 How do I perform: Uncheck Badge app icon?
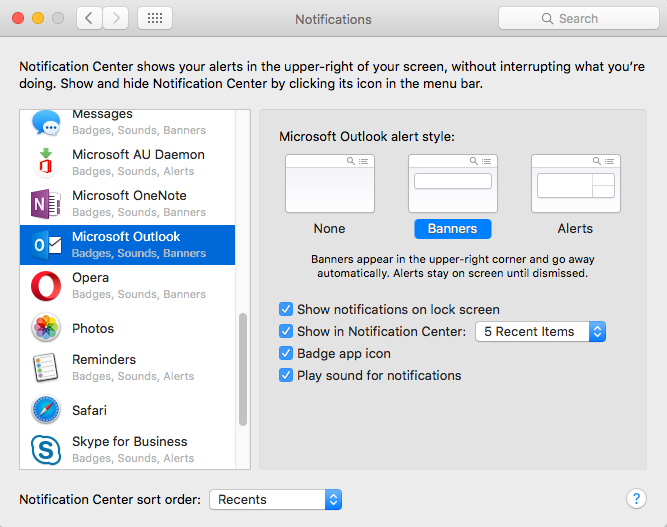(286, 353)
